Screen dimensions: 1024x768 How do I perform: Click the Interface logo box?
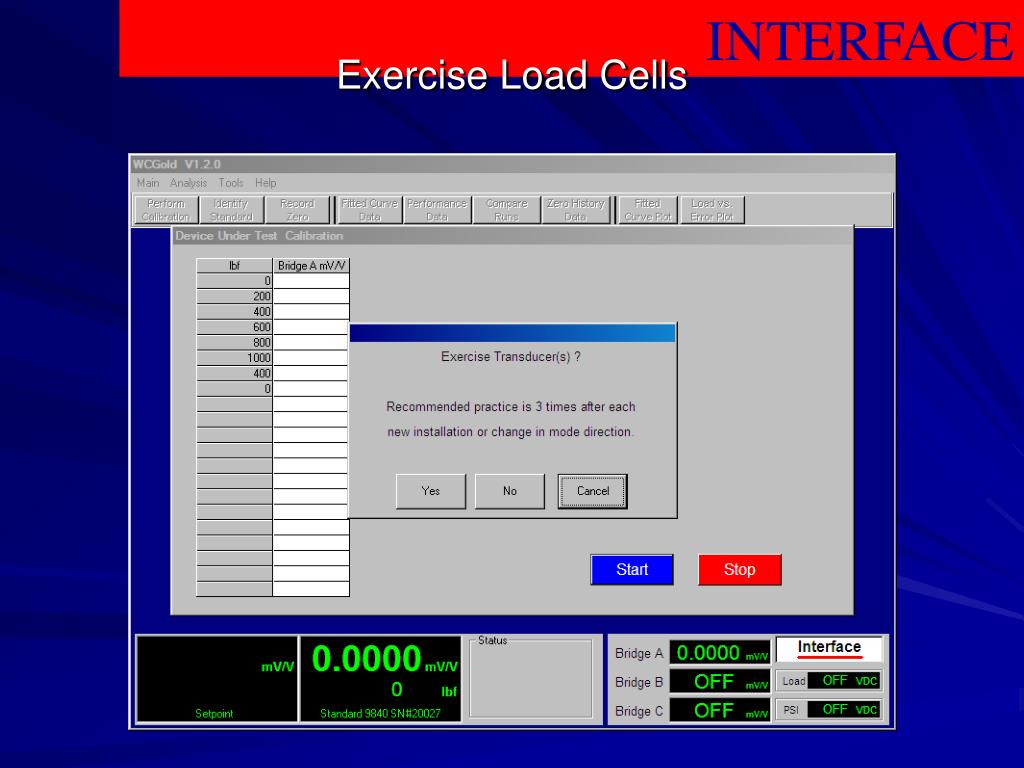click(x=829, y=649)
